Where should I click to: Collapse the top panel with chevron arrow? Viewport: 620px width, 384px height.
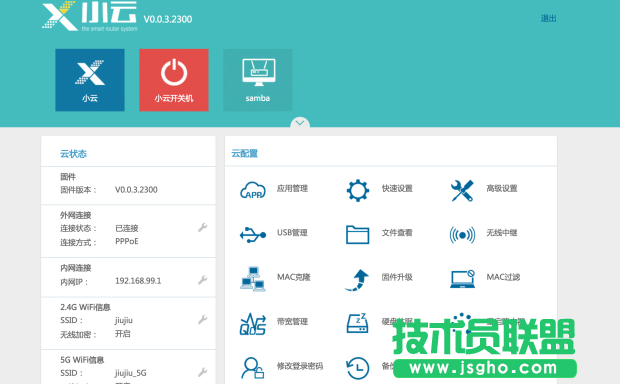click(300, 123)
